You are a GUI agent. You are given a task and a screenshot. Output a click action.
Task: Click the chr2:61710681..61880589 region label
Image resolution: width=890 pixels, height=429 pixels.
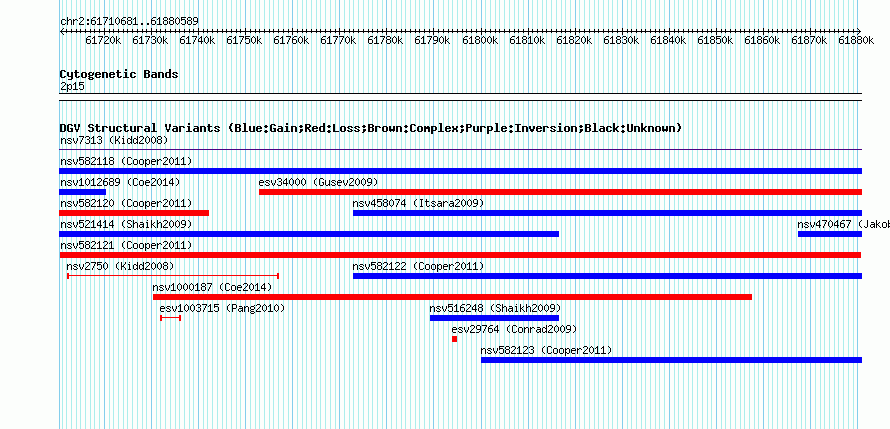[129, 22]
